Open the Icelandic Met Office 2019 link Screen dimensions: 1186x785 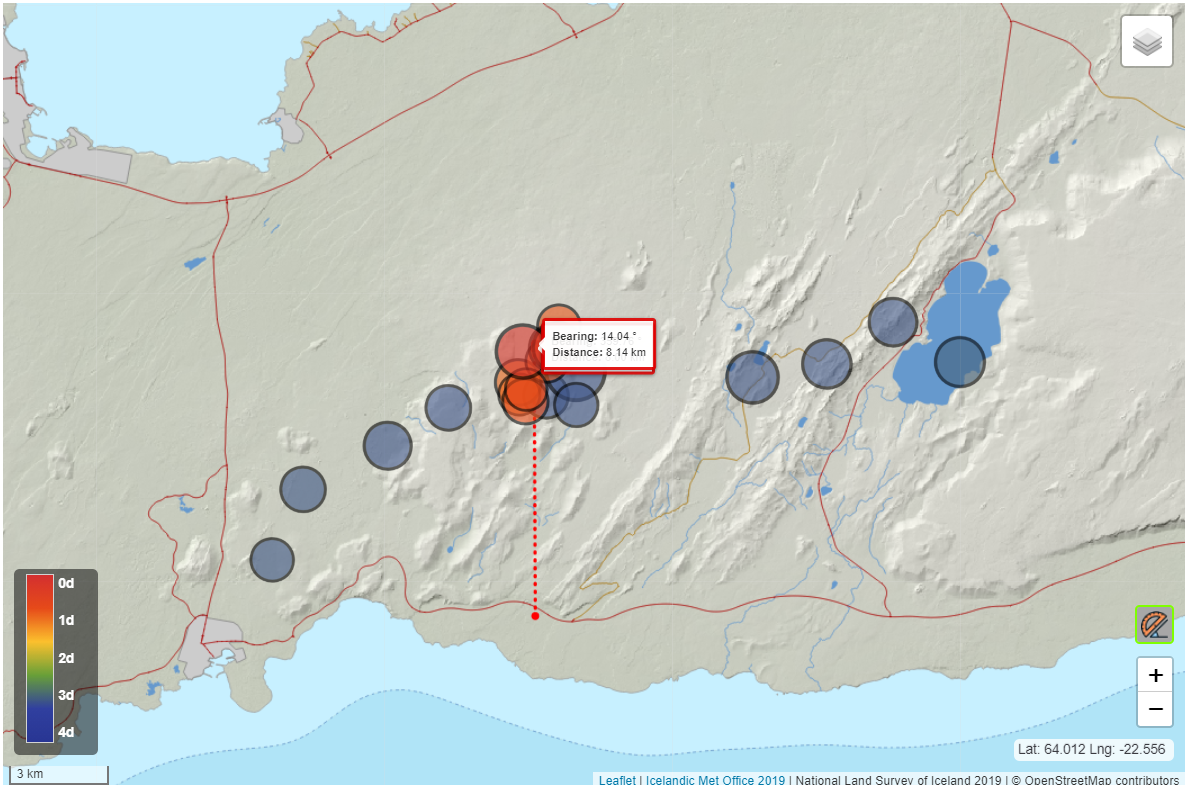pyautogui.click(x=715, y=779)
